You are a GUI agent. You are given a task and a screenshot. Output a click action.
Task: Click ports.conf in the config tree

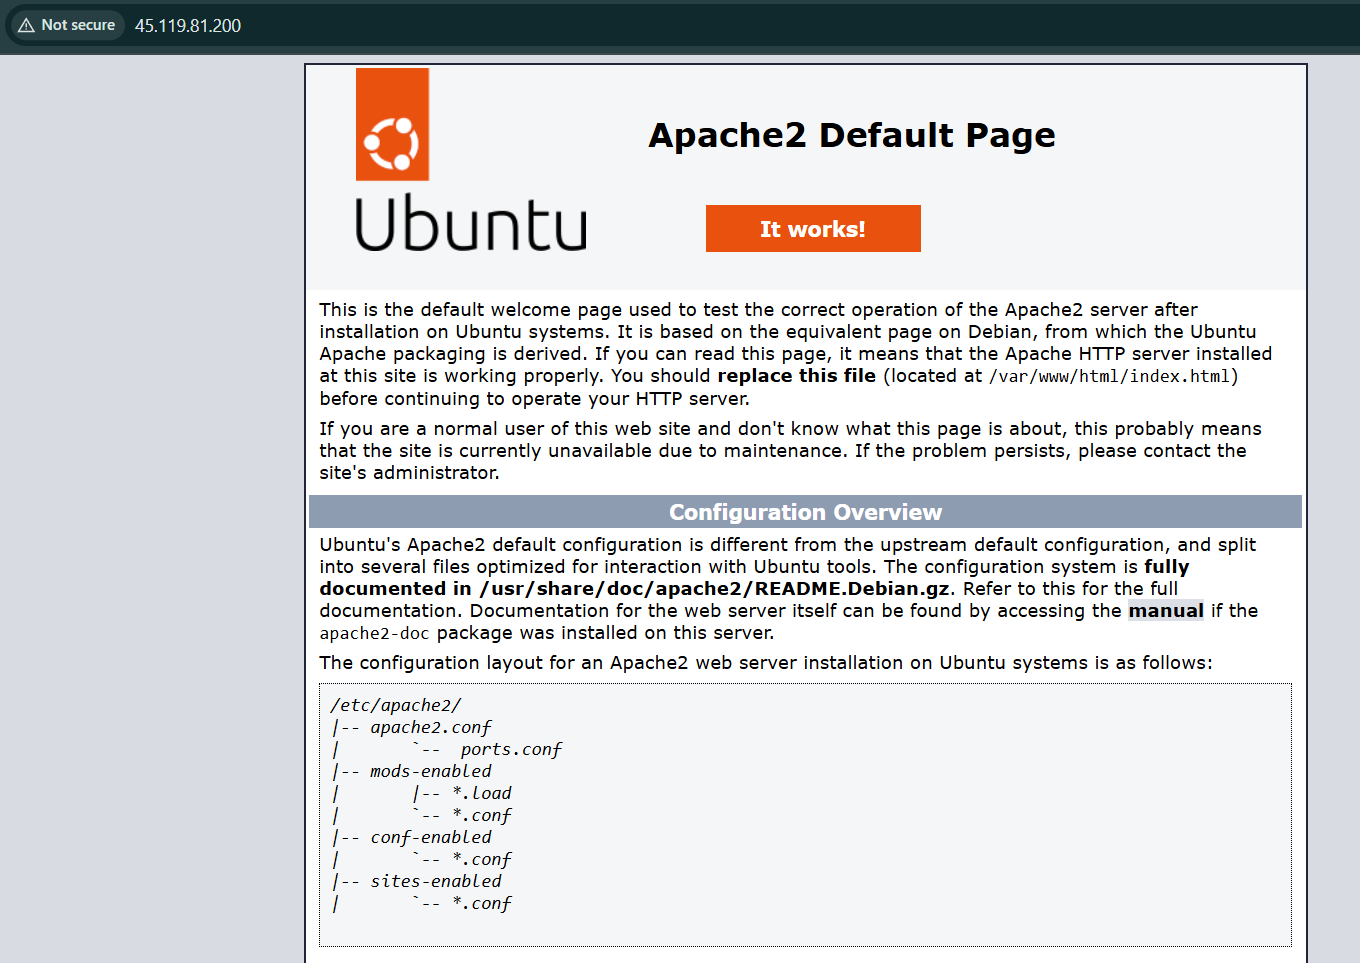(511, 749)
